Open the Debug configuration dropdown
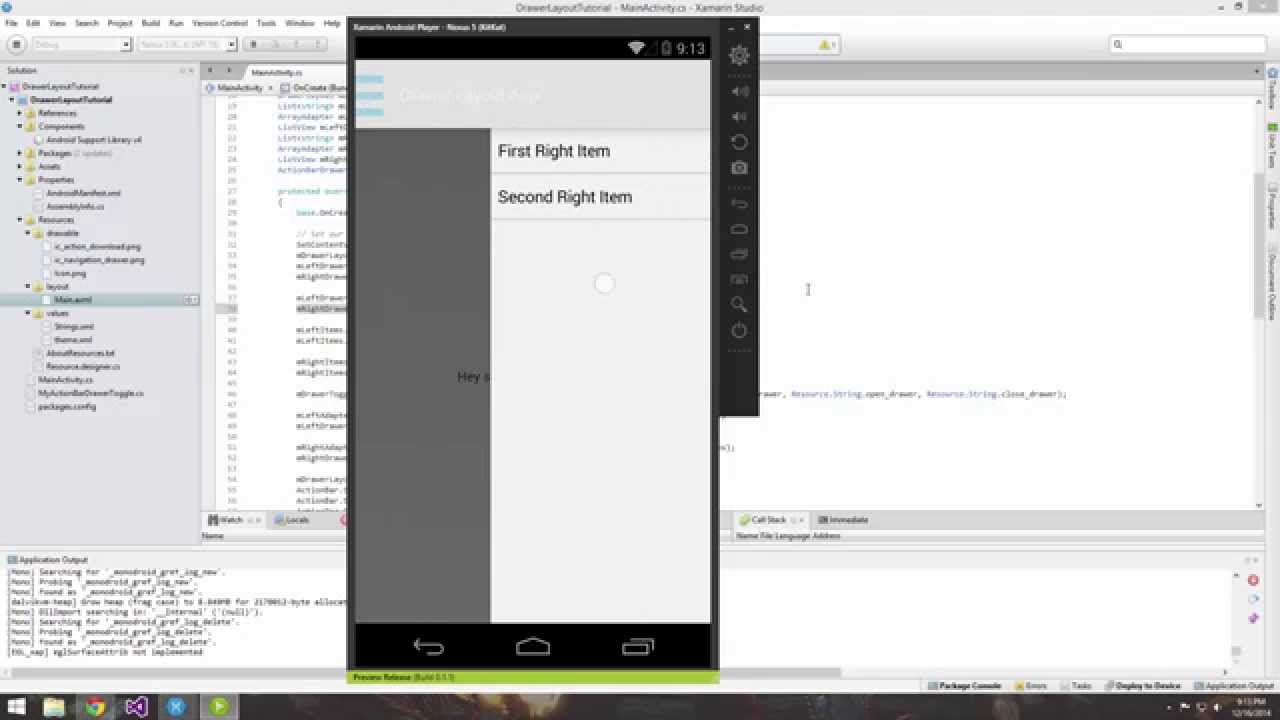 [83, 44]
